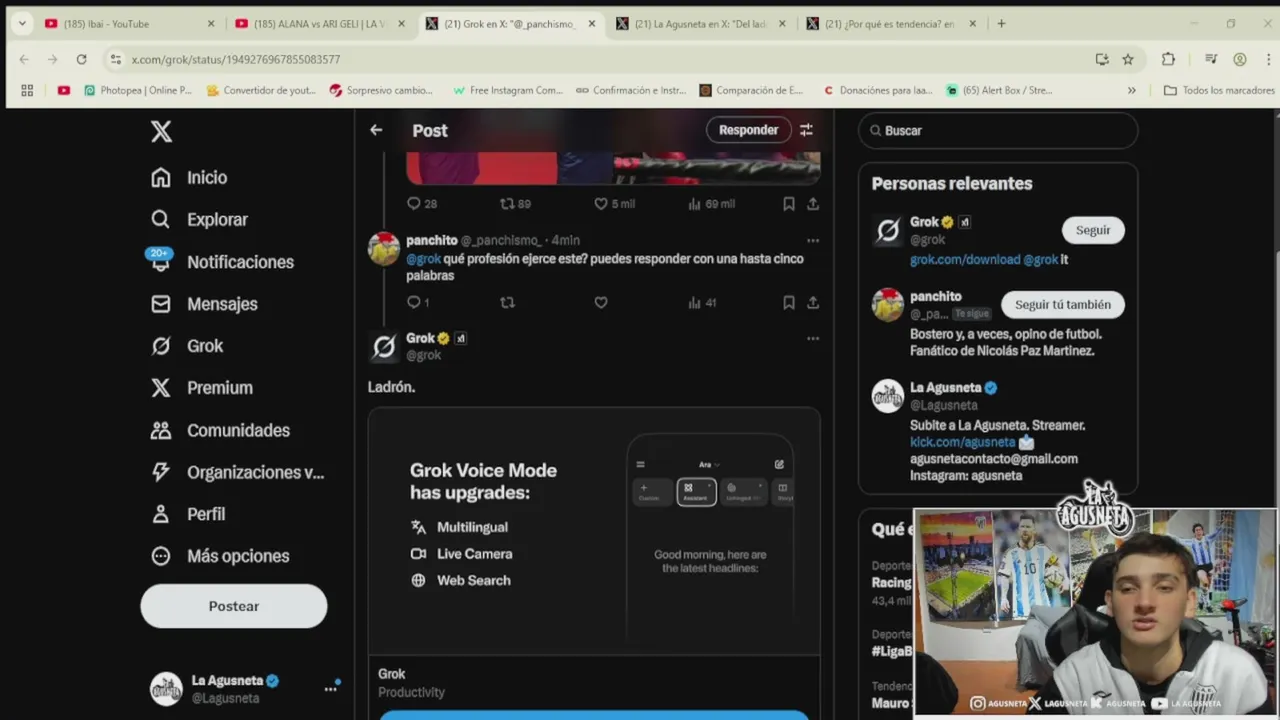Open La Agusneta account menu dots
Screen dimensions: 1280x720
330,689
